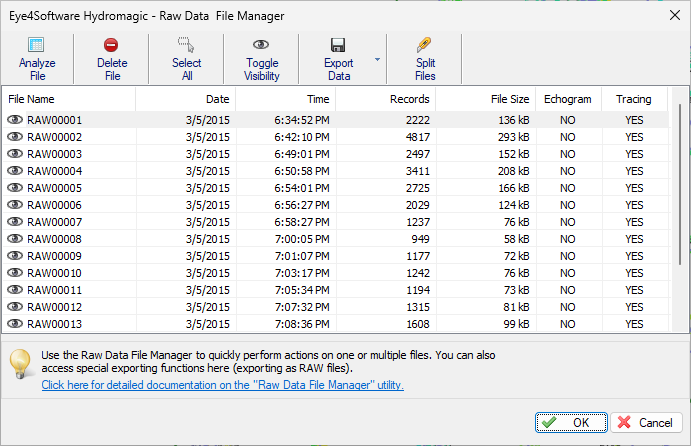This screenshot has width=691, height=446.
Task: Toggle visibility eye for RAW00009
Action: point(15,256)
